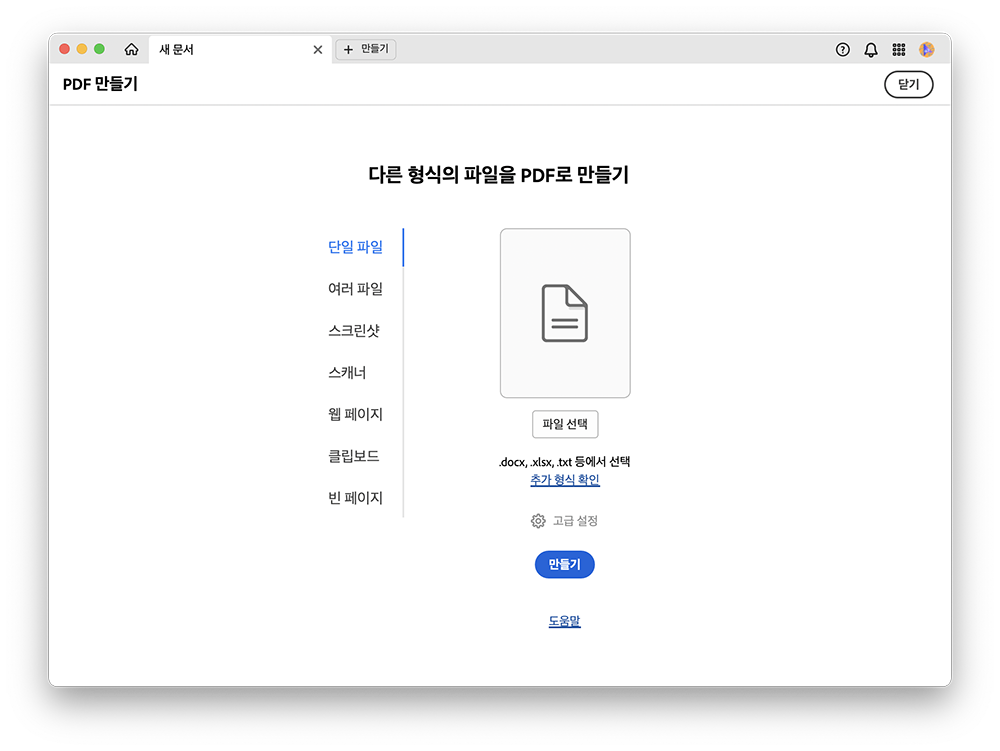Click the 파일 선택 button
Image resolution: width=1000 pixels, height=751 pixels.
pos(565,424)
